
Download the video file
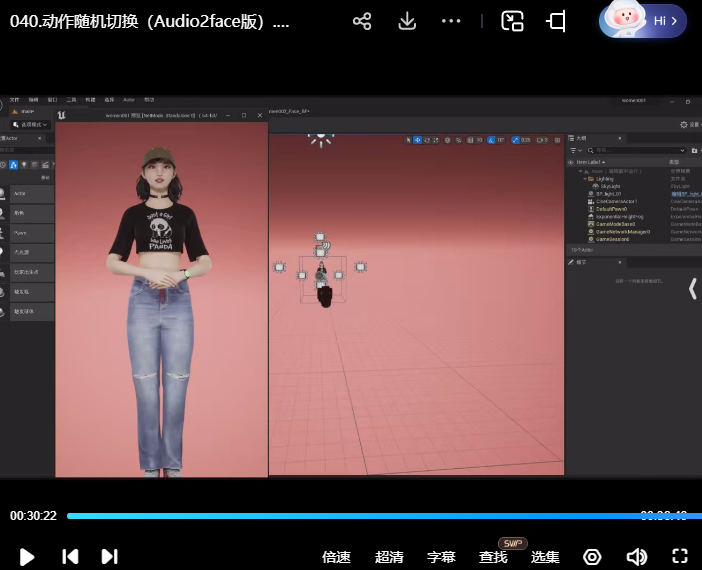coord(407,21)
